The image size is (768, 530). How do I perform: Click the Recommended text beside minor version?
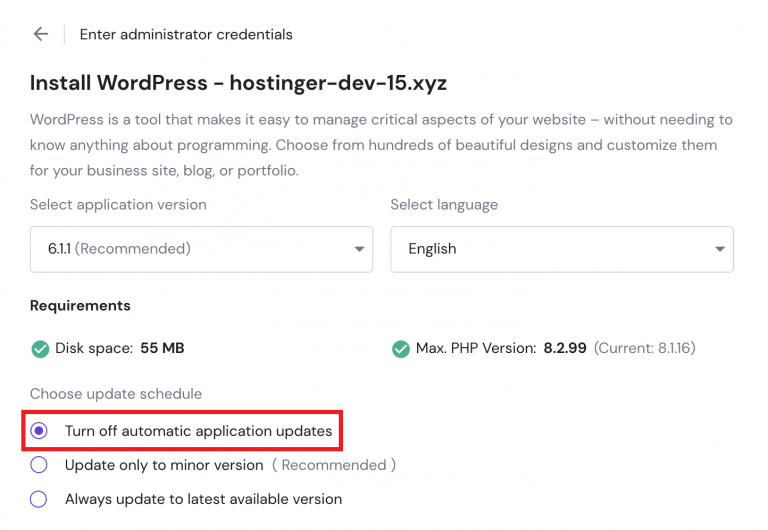pyautogui.click(x=334, y=465)
